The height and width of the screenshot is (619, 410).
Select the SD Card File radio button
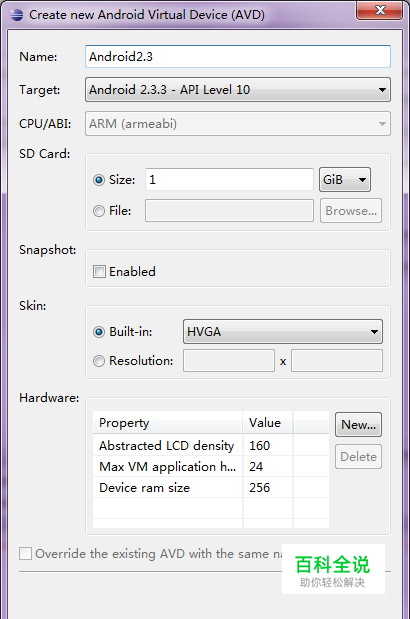99,211
